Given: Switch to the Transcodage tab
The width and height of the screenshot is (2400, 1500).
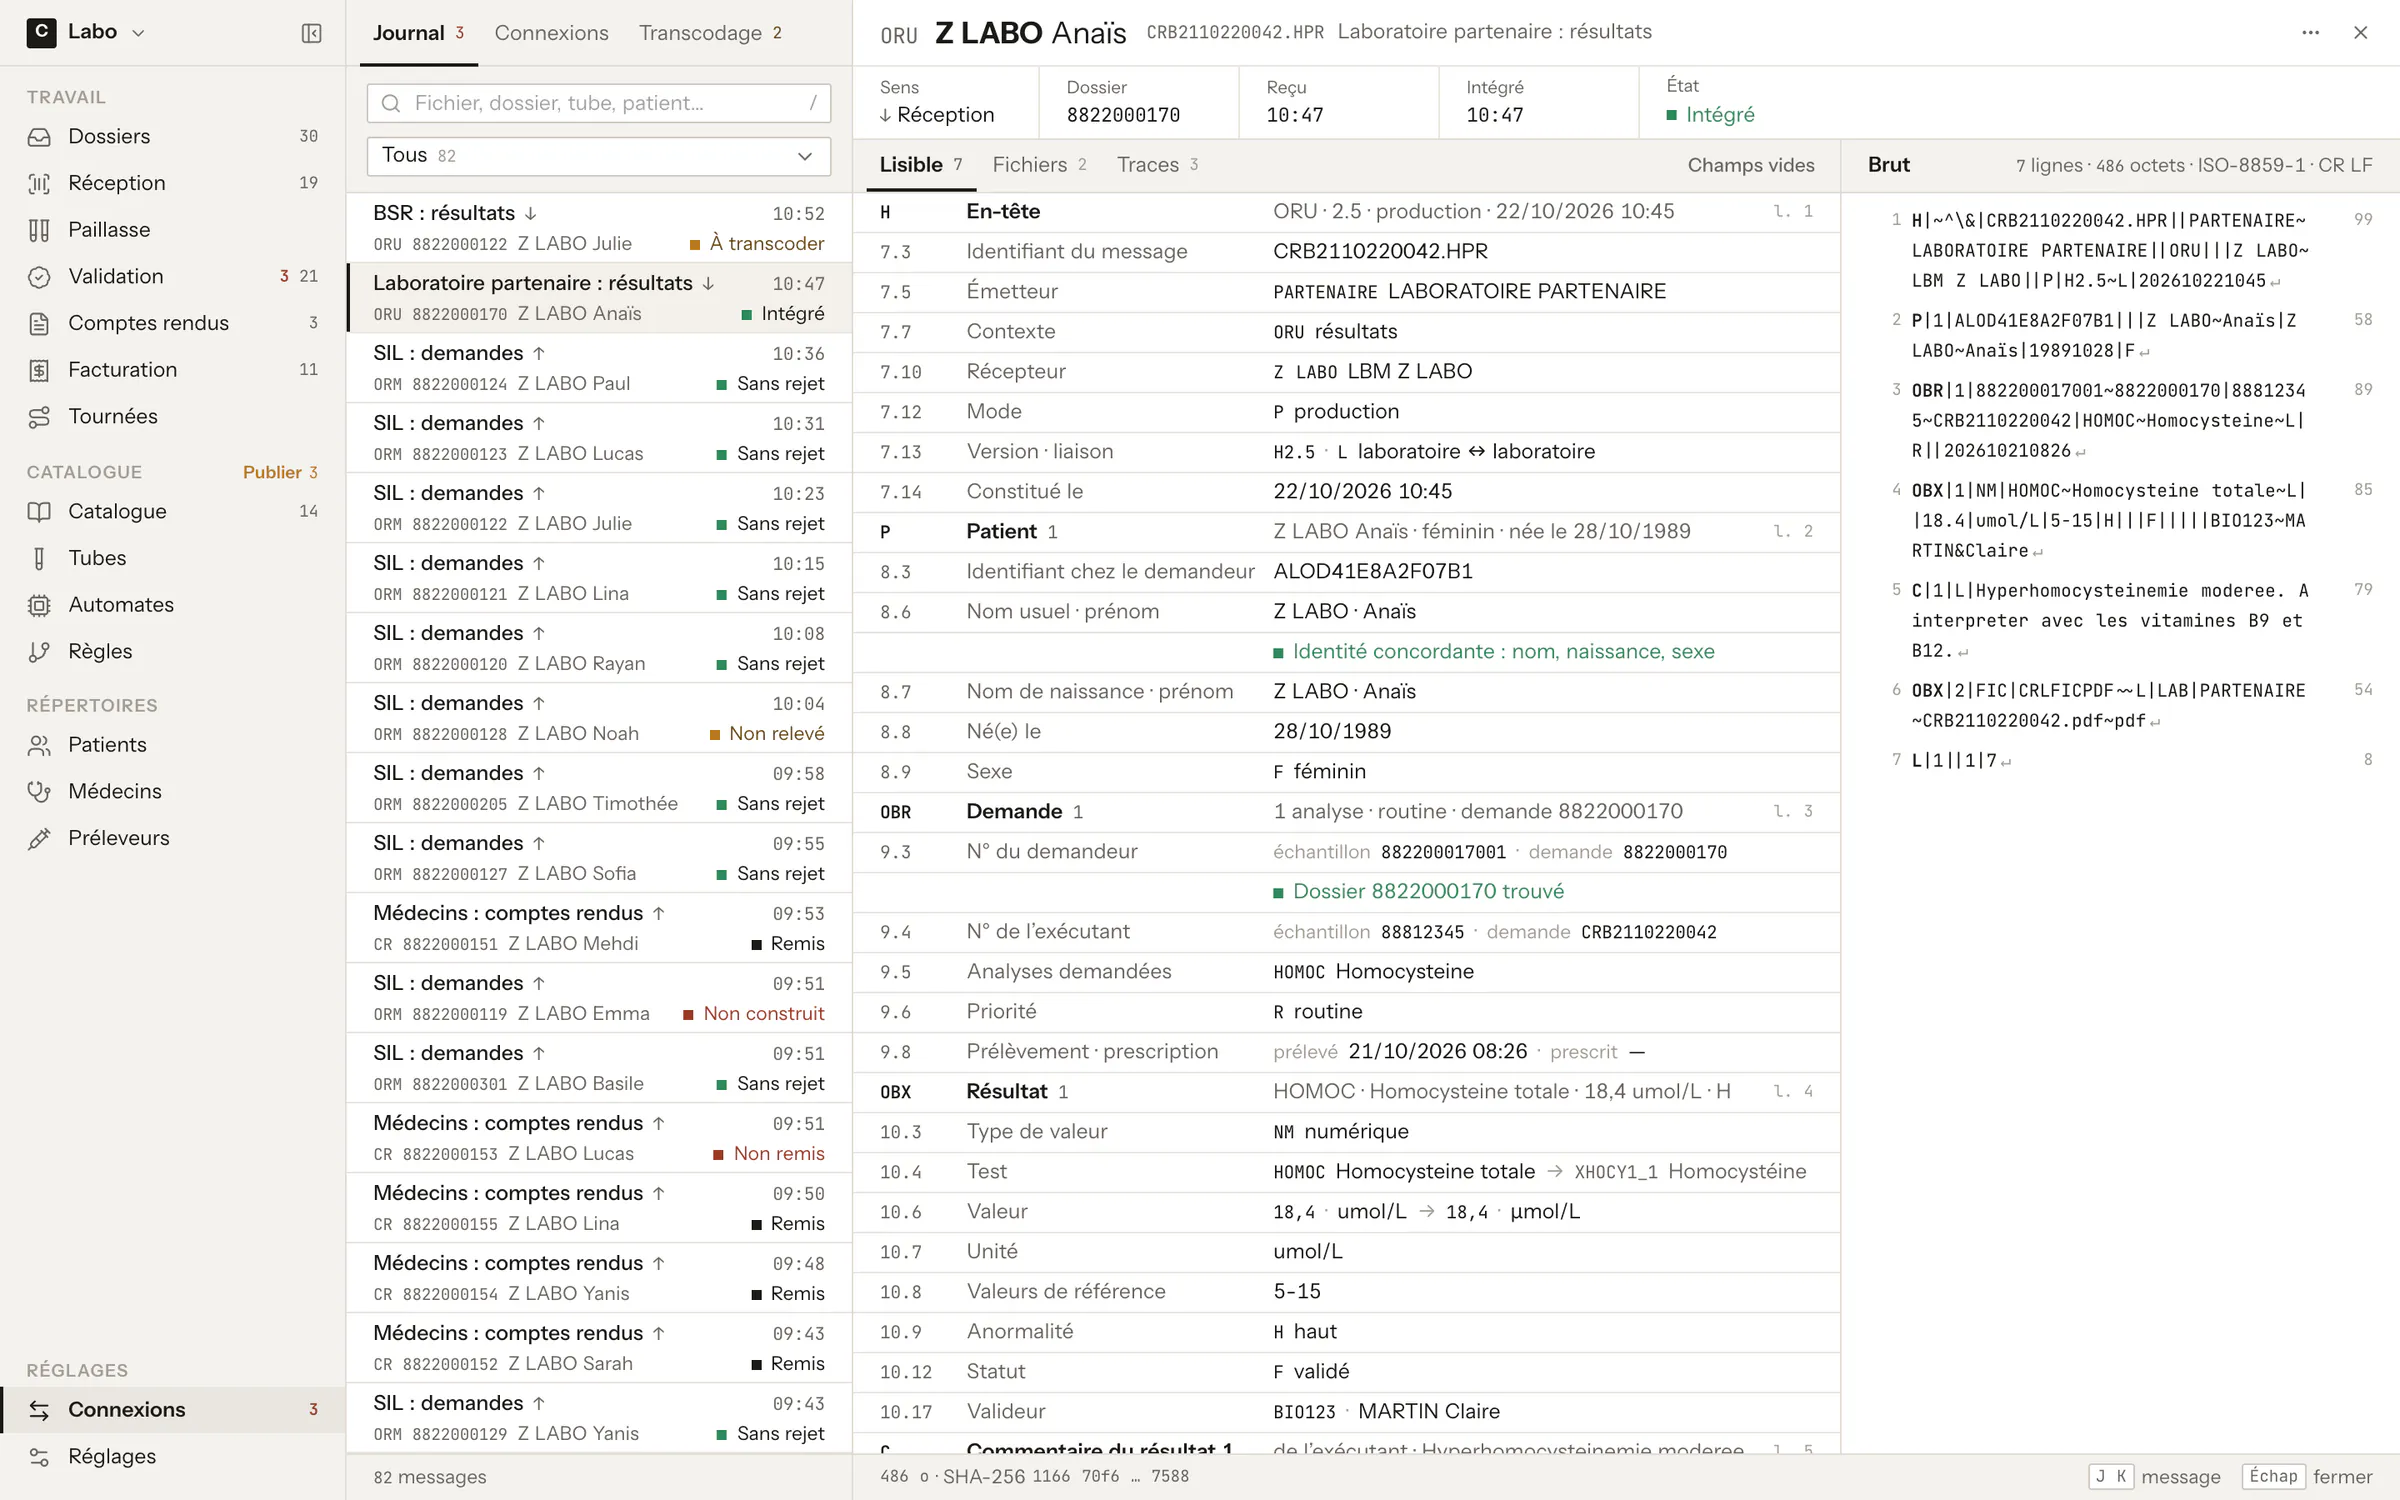Looking at the screenshot, I should pyautogui.click(x=711, y=33).
